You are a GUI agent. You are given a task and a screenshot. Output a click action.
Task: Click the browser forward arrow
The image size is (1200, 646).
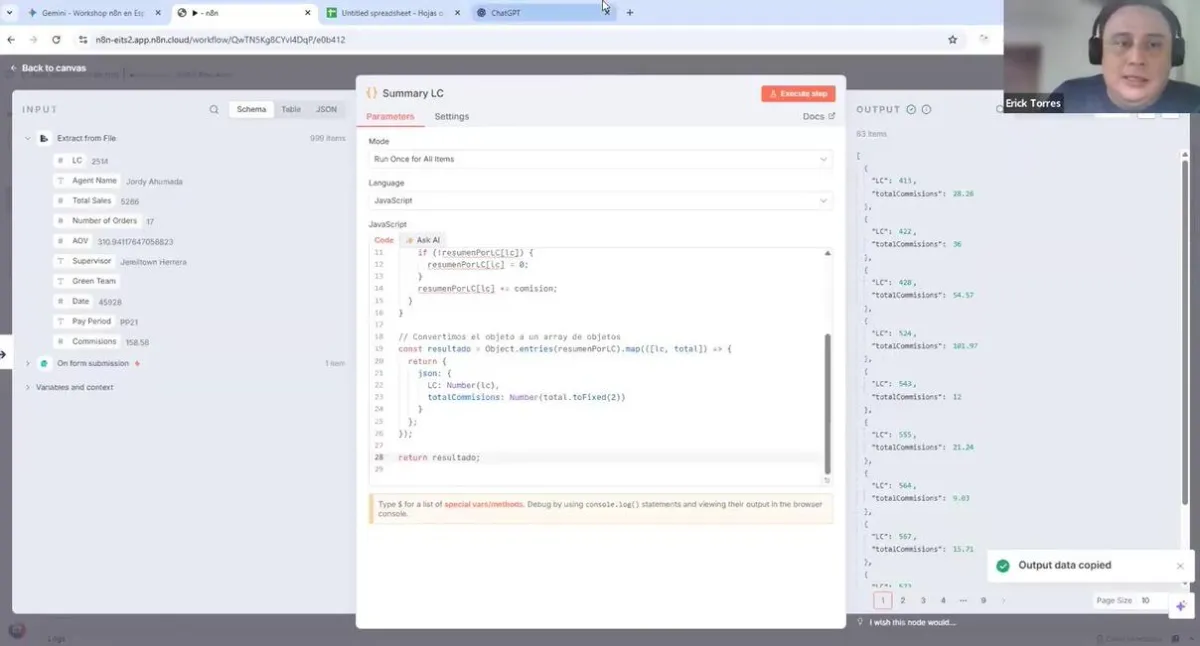click(33, 39)
